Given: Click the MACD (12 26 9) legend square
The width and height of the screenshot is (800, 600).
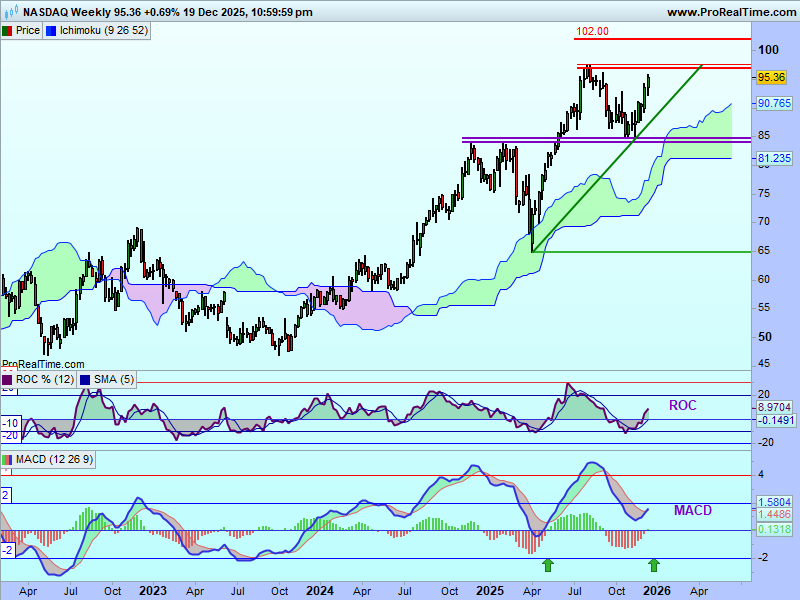Looking at the screenshot, I should (7, 459).
